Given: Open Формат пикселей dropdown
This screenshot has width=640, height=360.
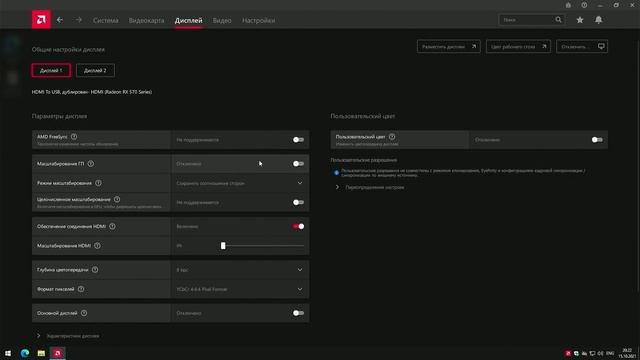Looking at the screenshot, I should pos(240,289).
